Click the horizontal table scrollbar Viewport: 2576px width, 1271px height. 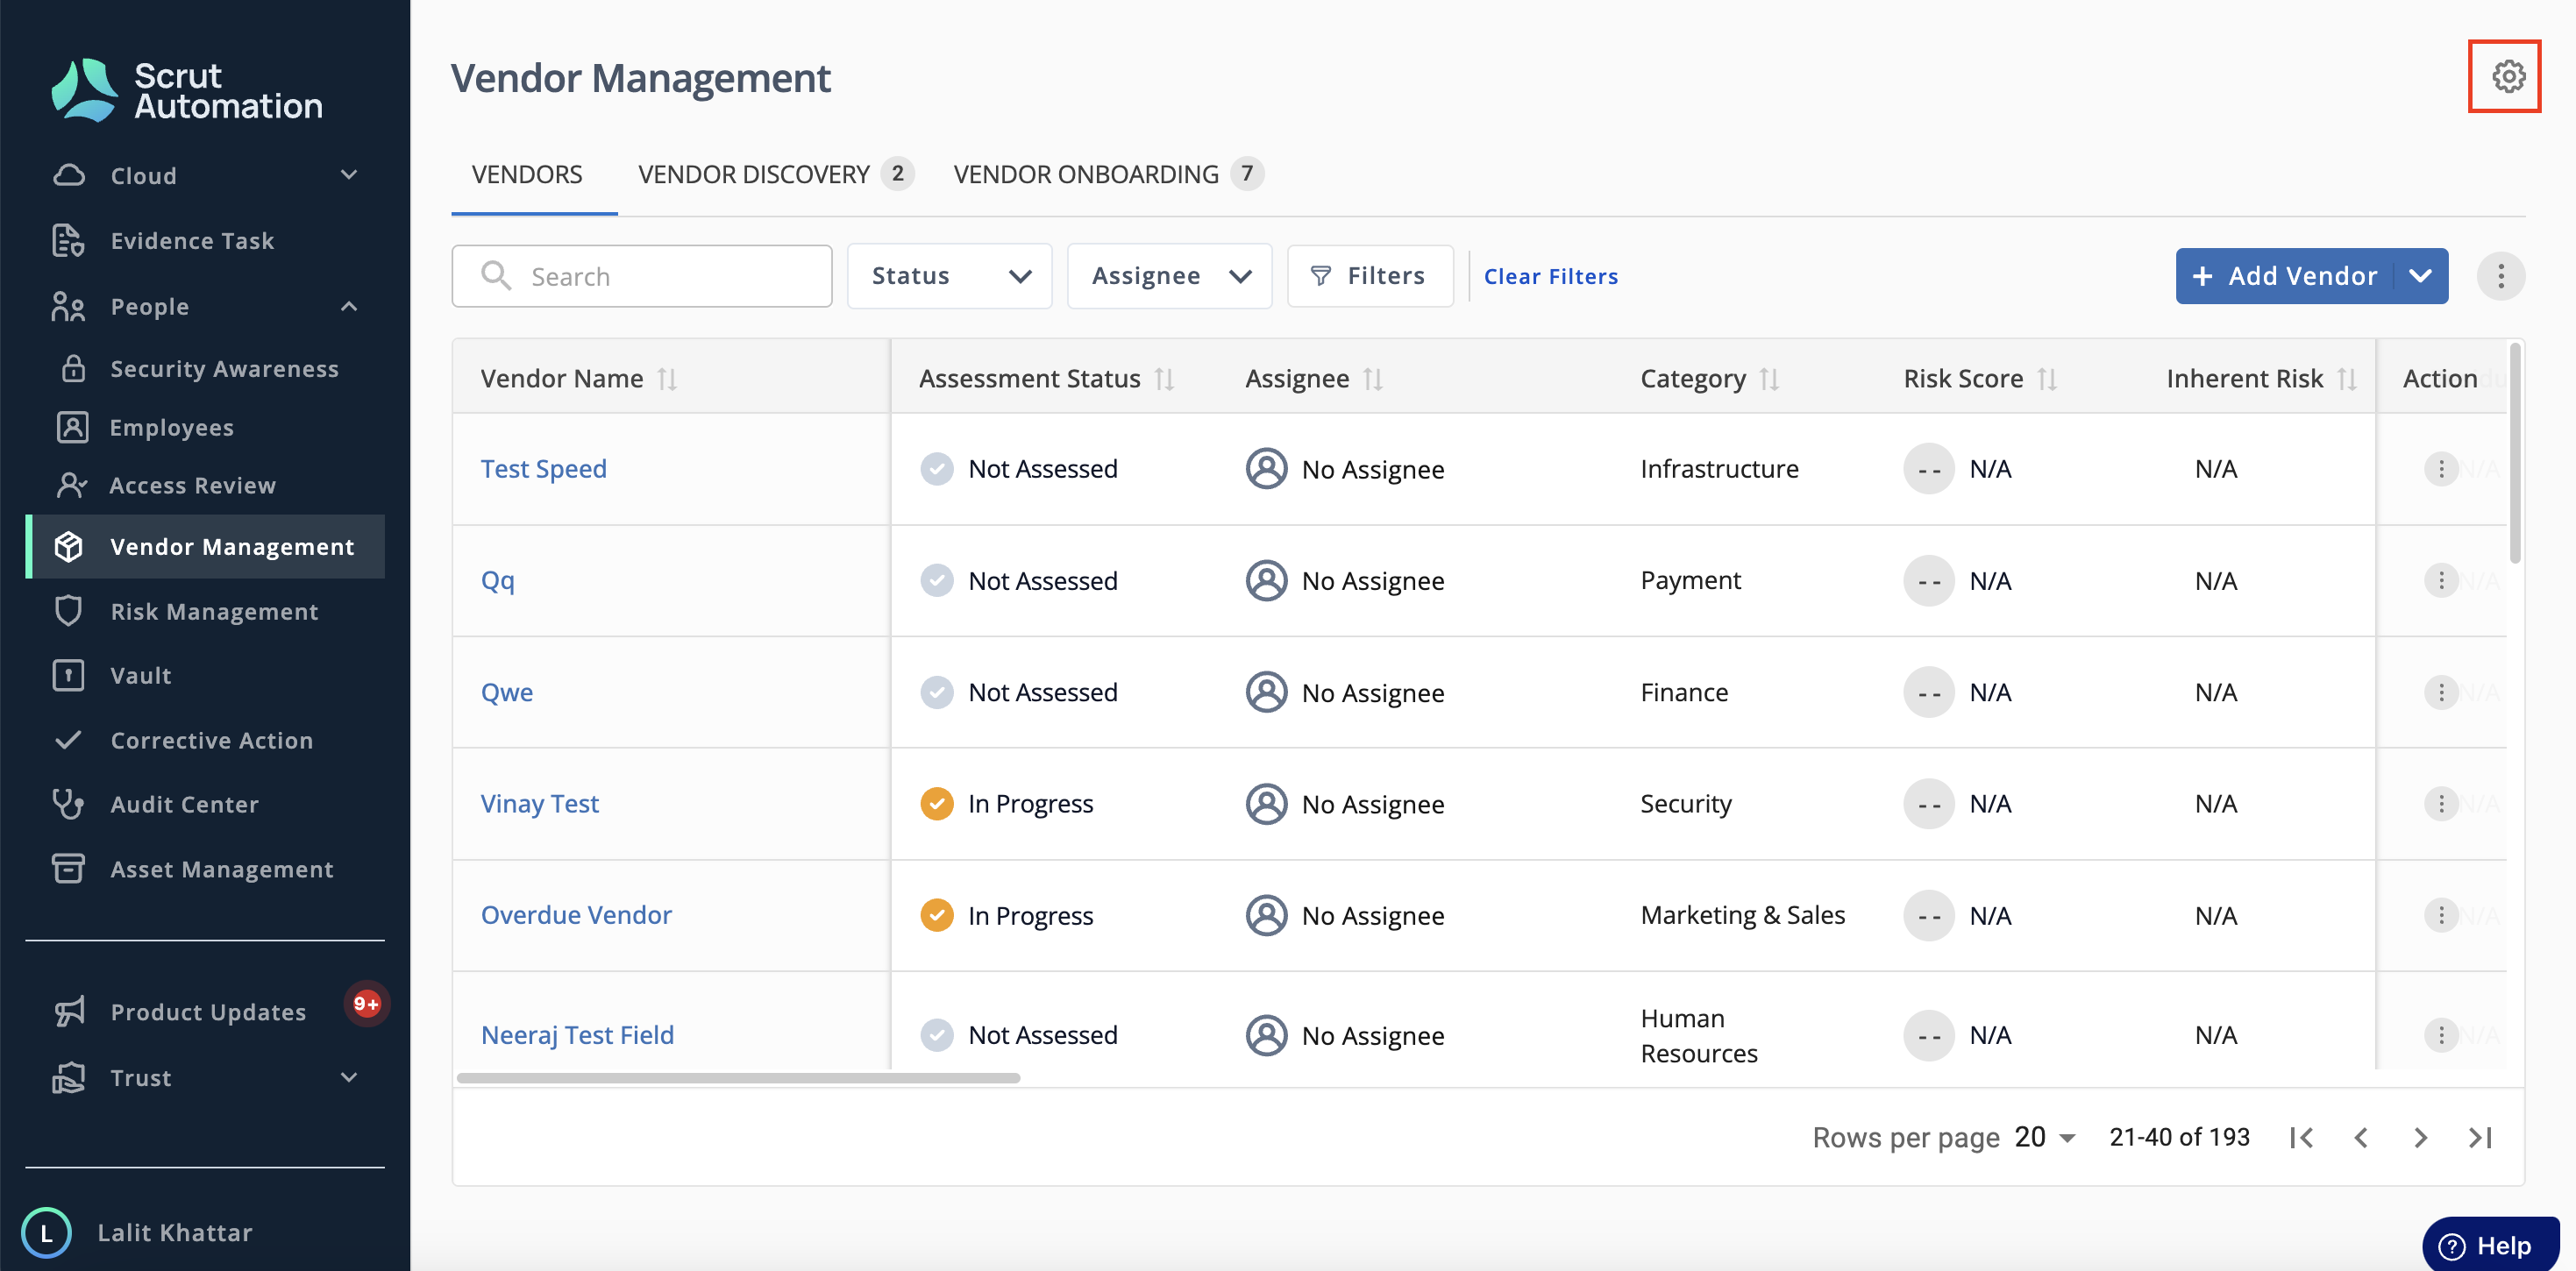[x=738, y=1078]
